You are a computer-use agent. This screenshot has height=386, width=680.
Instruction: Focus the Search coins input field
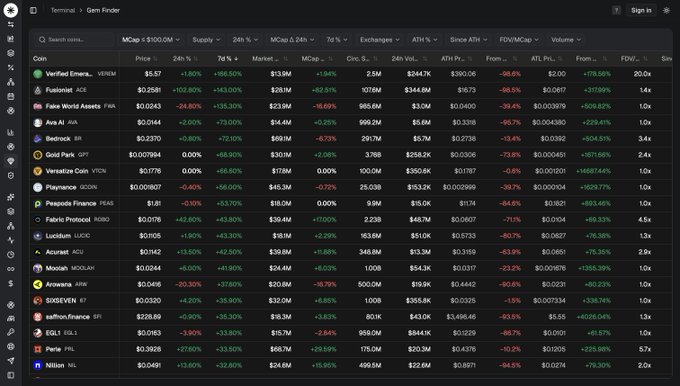tap(74, 39)
